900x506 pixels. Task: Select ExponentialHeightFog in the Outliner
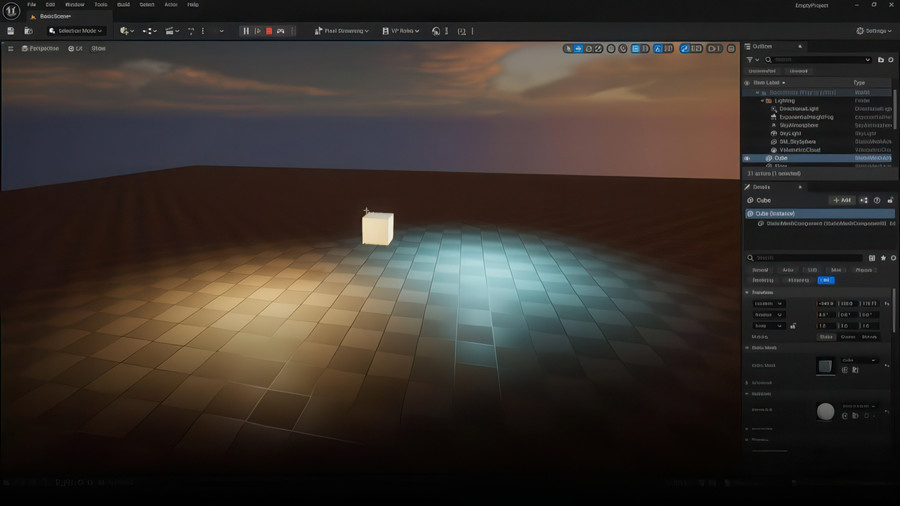(806, 117)
